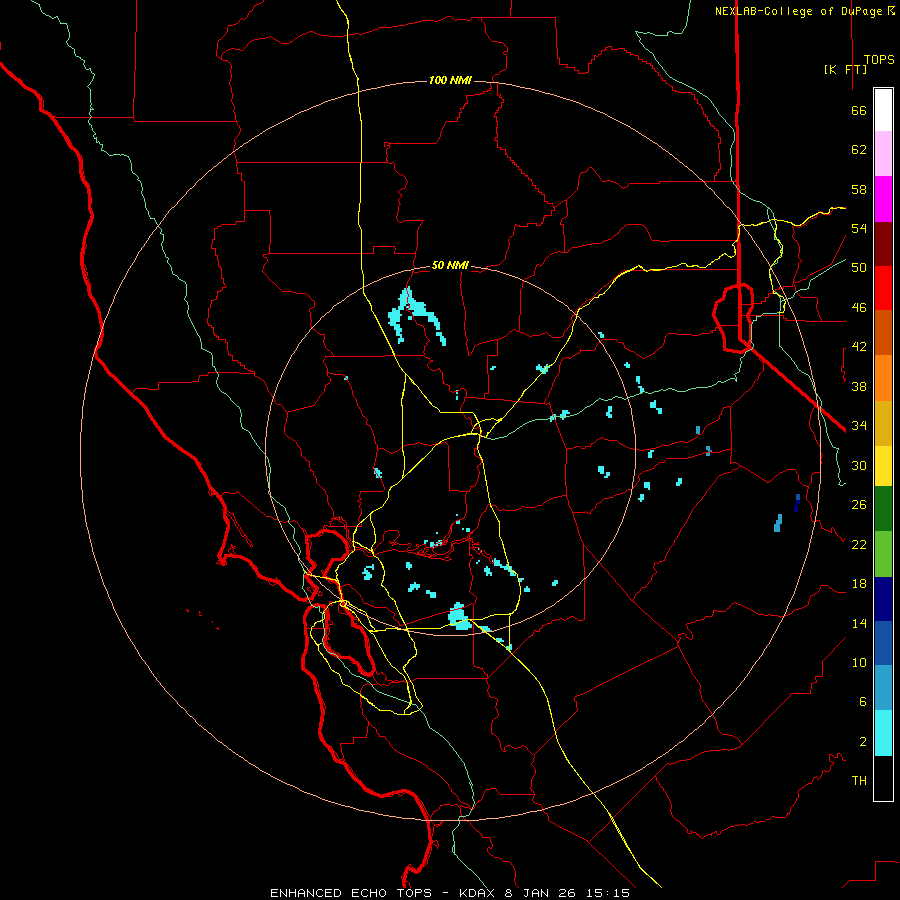This screenshot has width=900, height=900.
Task: Pick the magenta swatch above the 58 label
Action: point(883,199)
